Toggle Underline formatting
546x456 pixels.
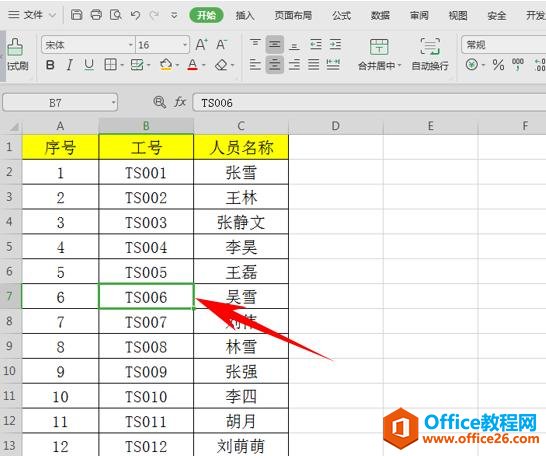click(89, 65)
